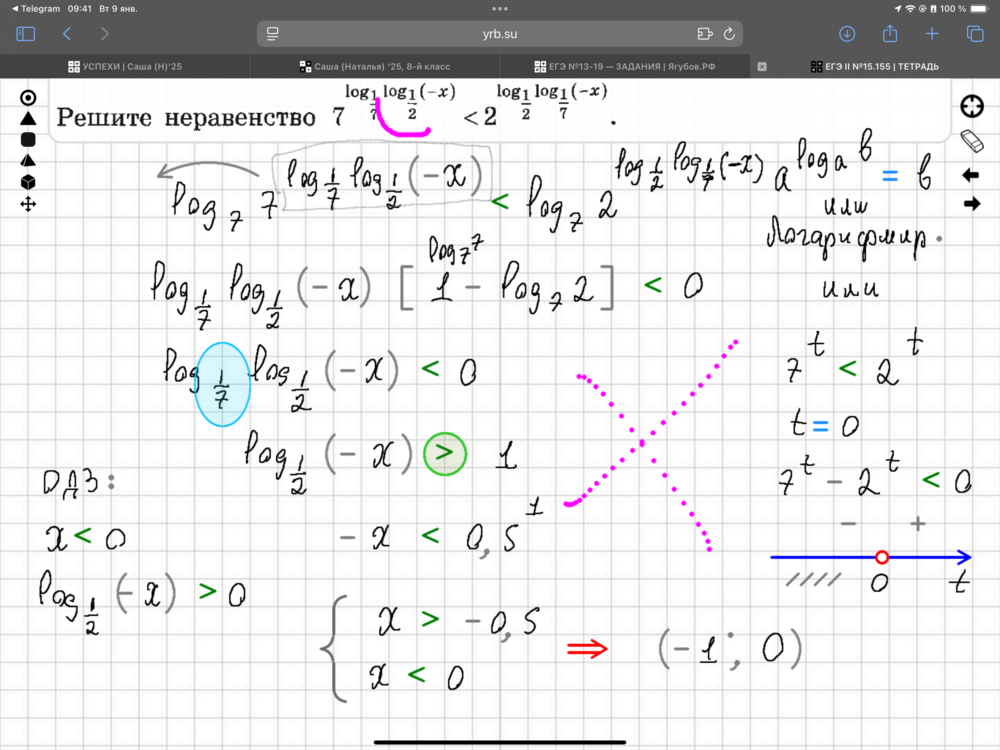
Task: Go back in Safari history
Action: click(x=67, y=33)
